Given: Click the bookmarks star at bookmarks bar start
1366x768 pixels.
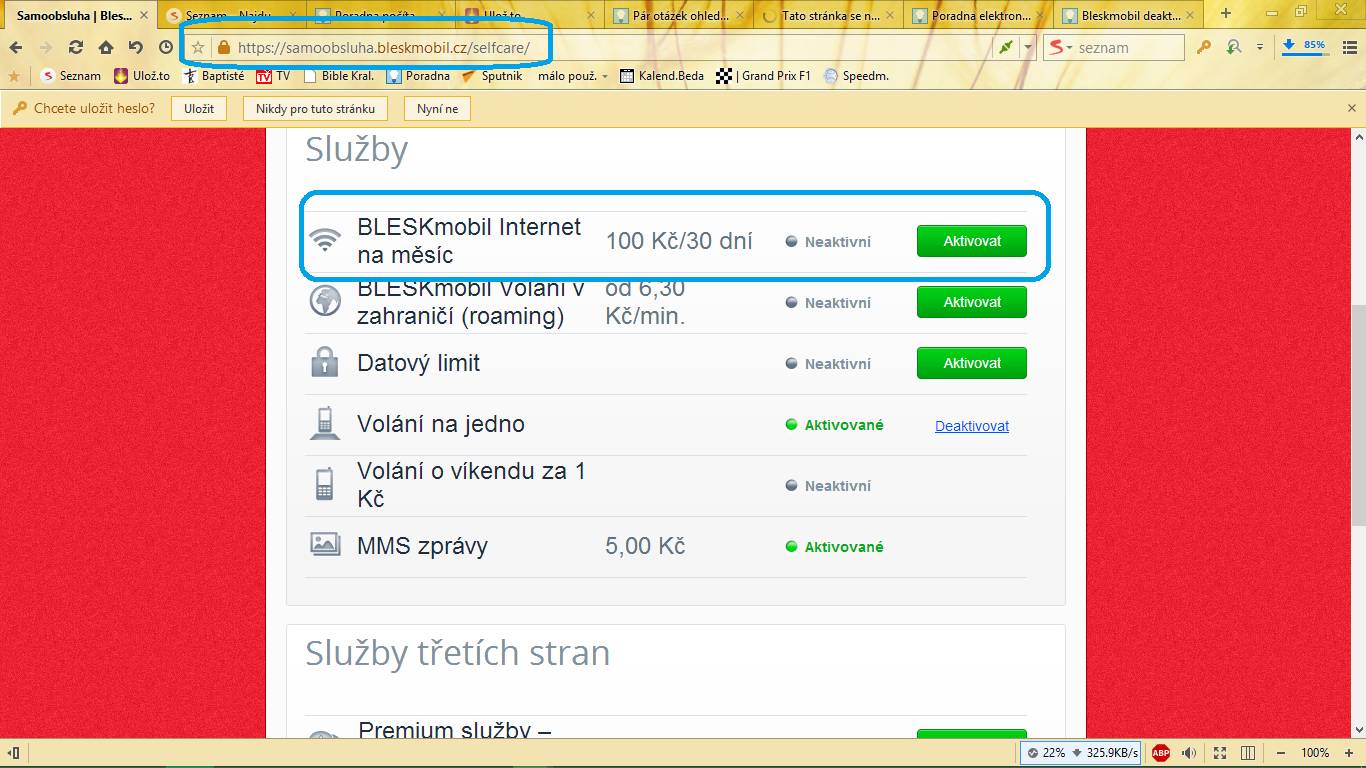Looking at the screenshot, I should pos(14,76).
